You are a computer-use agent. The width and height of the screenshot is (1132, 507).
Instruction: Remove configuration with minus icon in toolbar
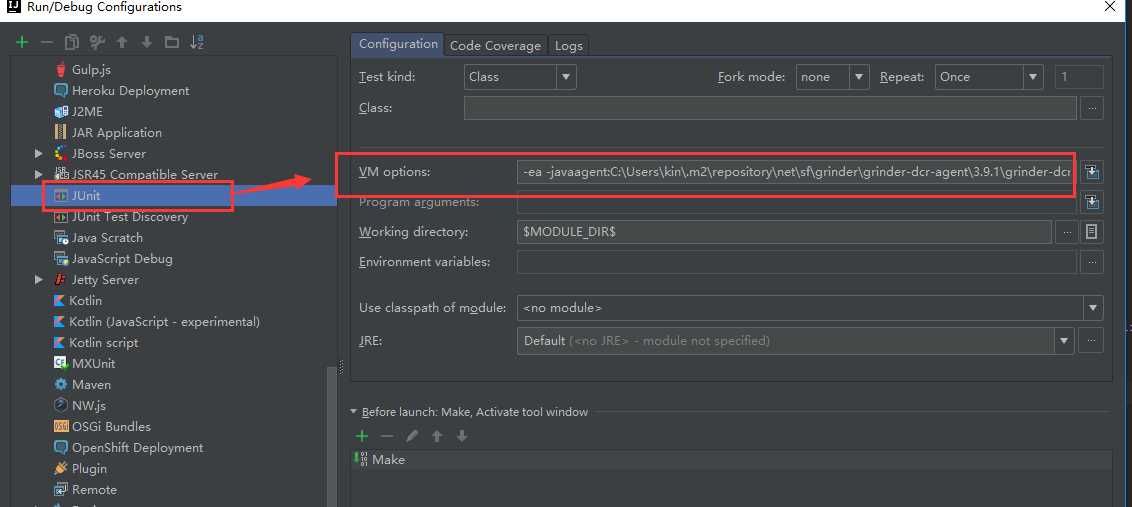click(47, 43)
